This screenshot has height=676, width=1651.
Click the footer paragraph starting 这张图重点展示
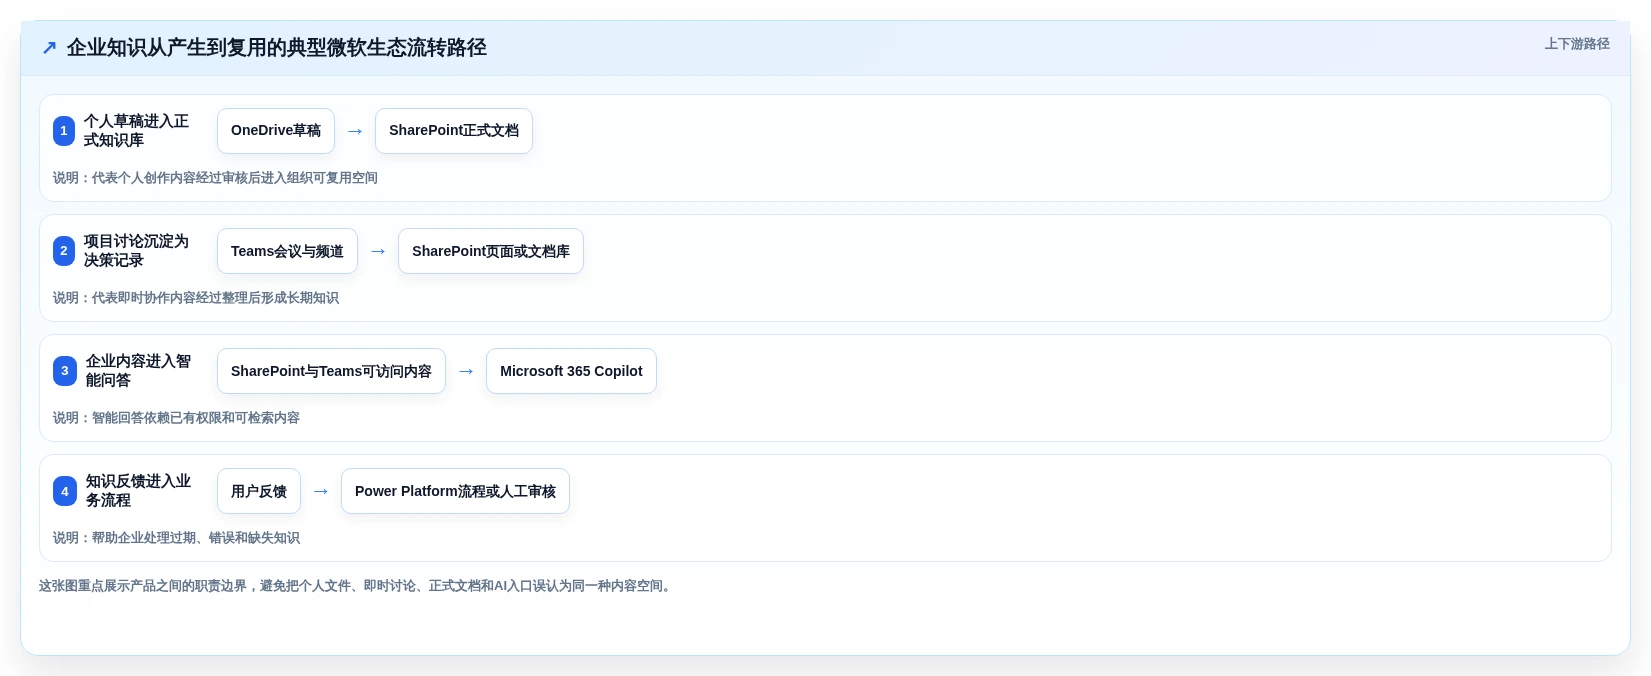click(x=357, y=586)
